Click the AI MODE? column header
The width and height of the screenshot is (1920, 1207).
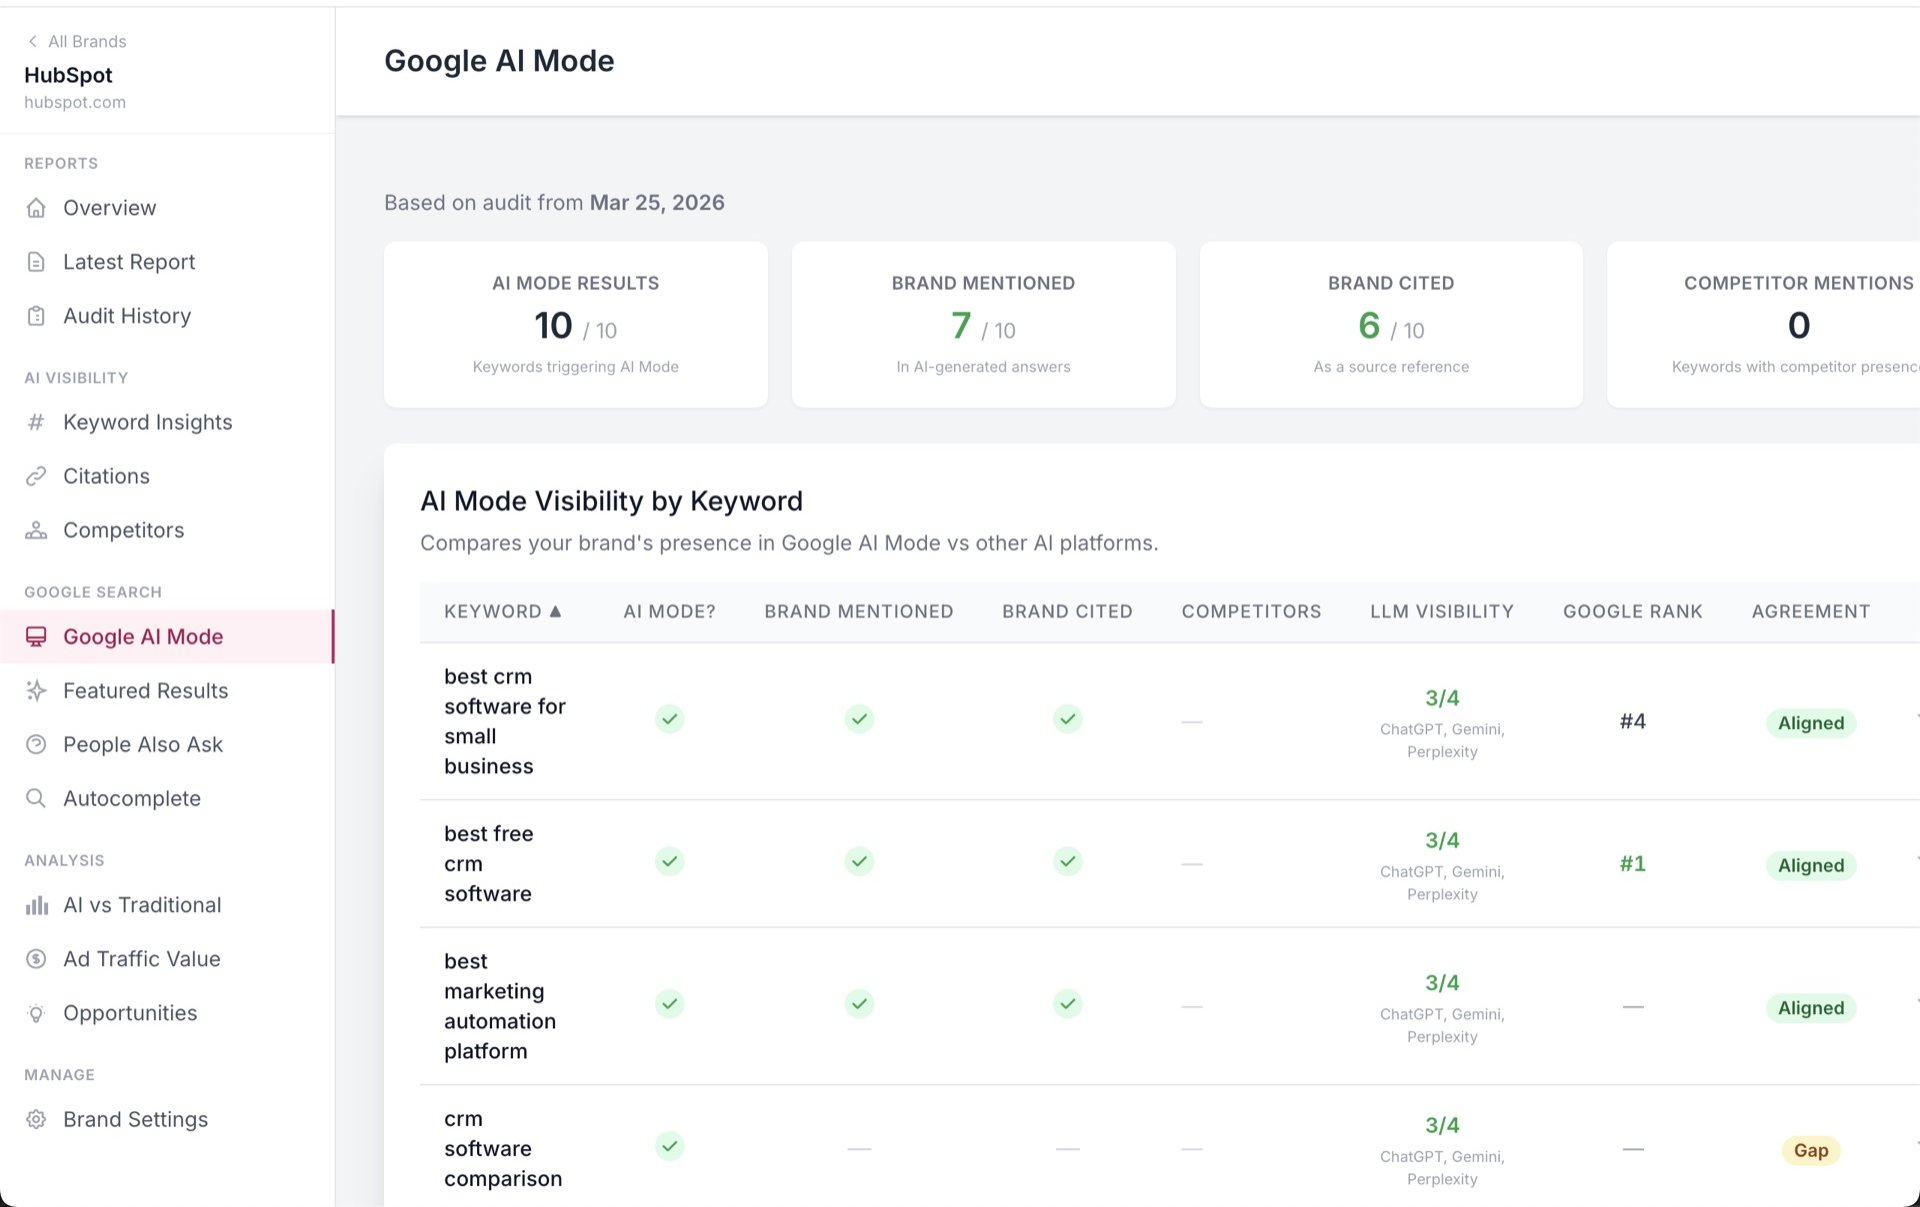pyautogui.click(x=669, y=611)
